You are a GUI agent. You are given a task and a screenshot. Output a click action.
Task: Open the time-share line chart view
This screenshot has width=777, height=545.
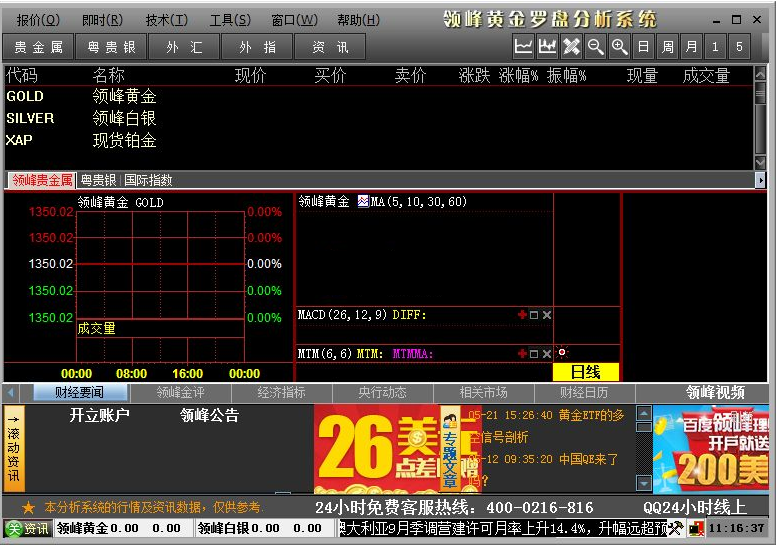tap(523, 47)
